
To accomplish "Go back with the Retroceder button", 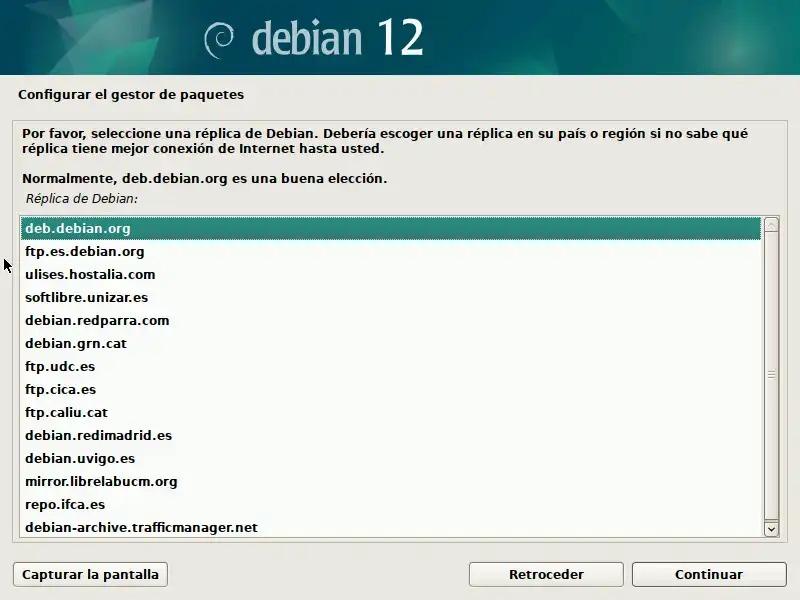I will tap(546, 574).
